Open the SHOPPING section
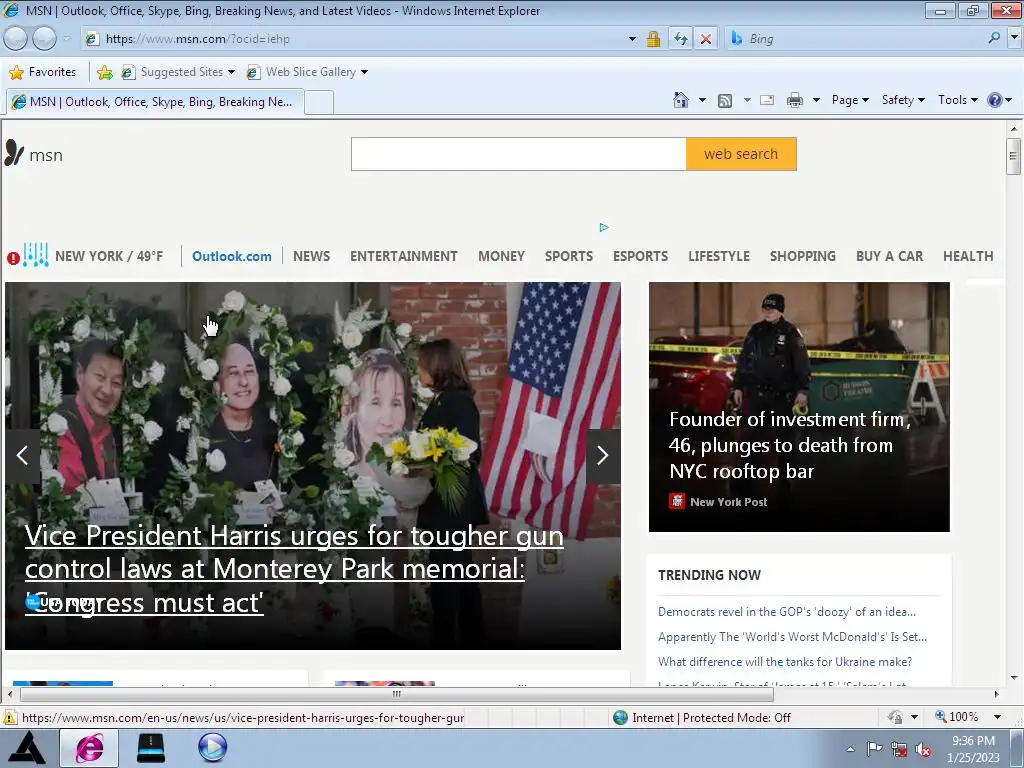1024x768 pixels. click(803, 256)
